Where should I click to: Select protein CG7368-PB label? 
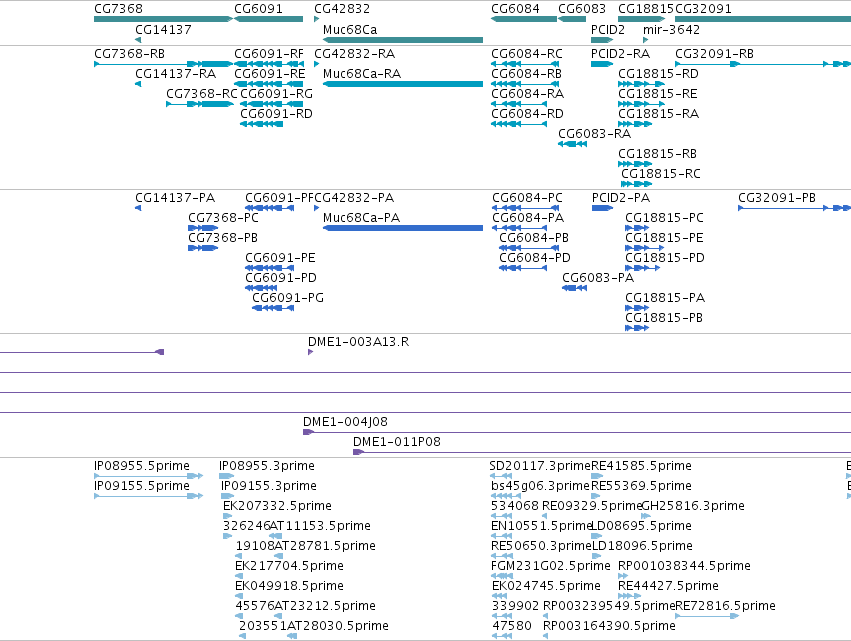(x=223, y=238)
